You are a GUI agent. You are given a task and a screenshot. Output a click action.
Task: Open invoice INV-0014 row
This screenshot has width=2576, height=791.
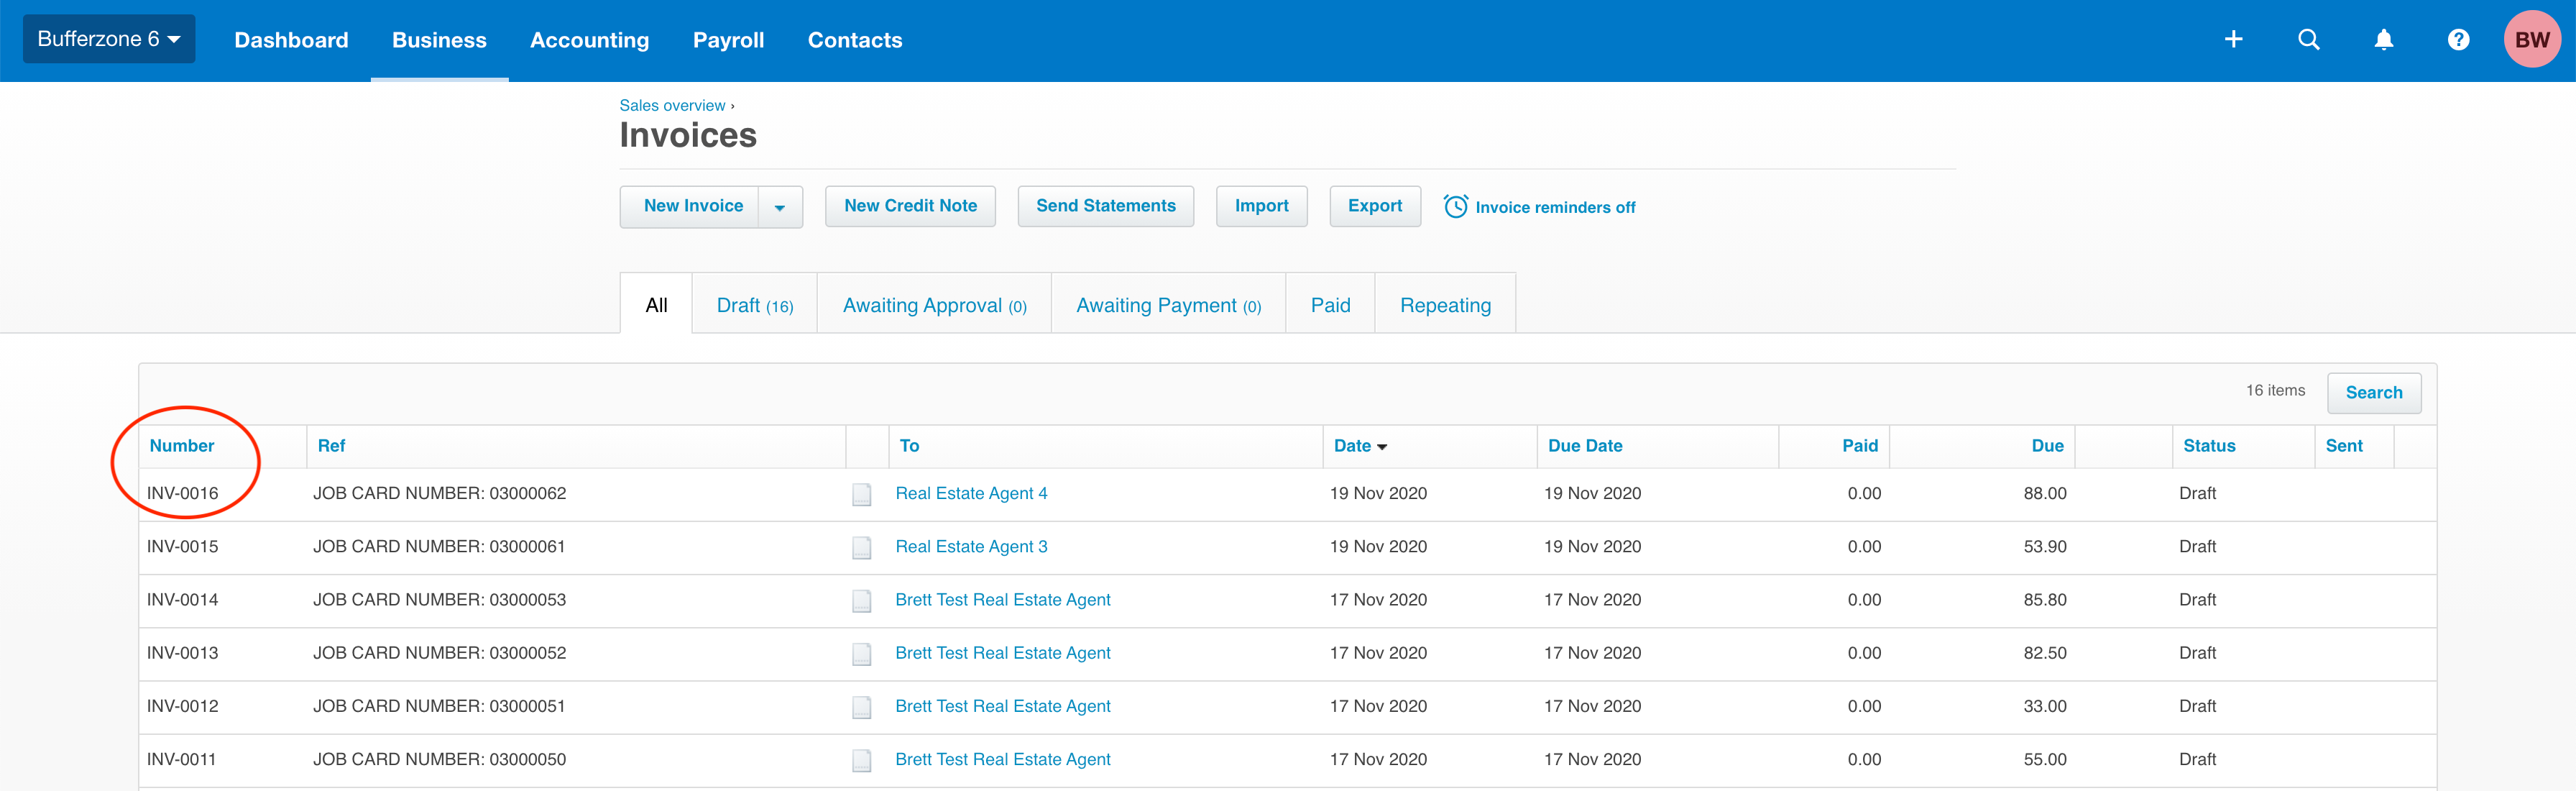[1287, 600]
